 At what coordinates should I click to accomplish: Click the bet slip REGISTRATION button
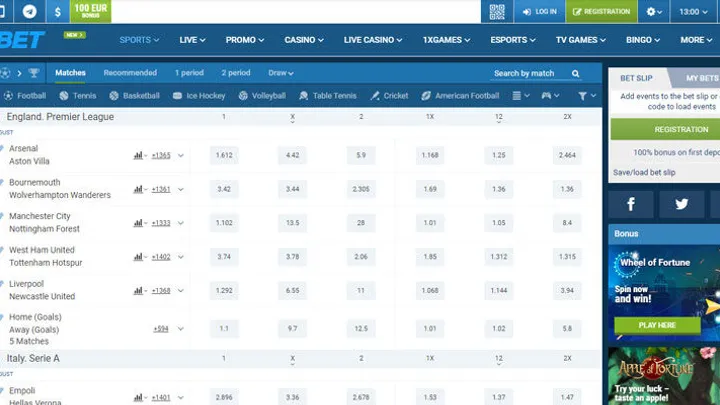pyautogui.click(x=665, y=129)
